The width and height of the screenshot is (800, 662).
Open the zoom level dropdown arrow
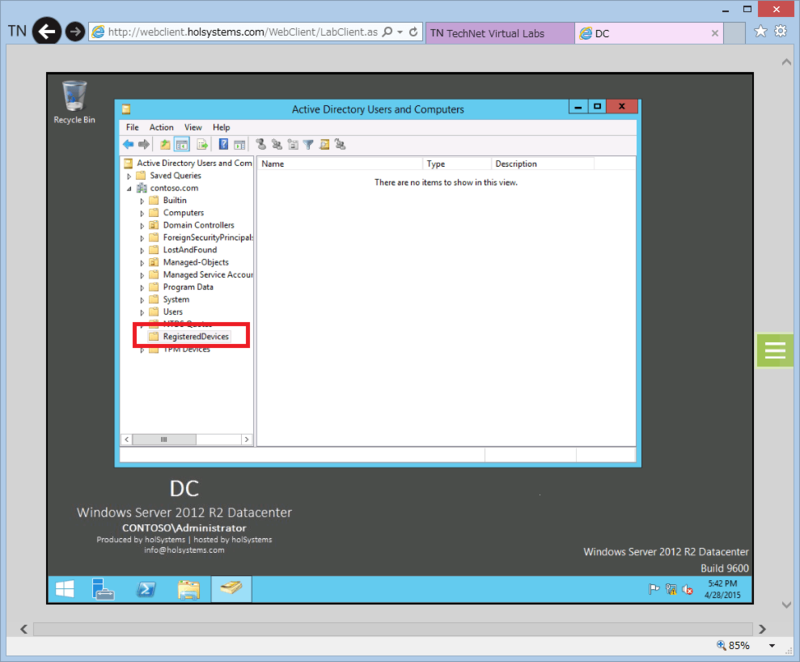[772, 646]
